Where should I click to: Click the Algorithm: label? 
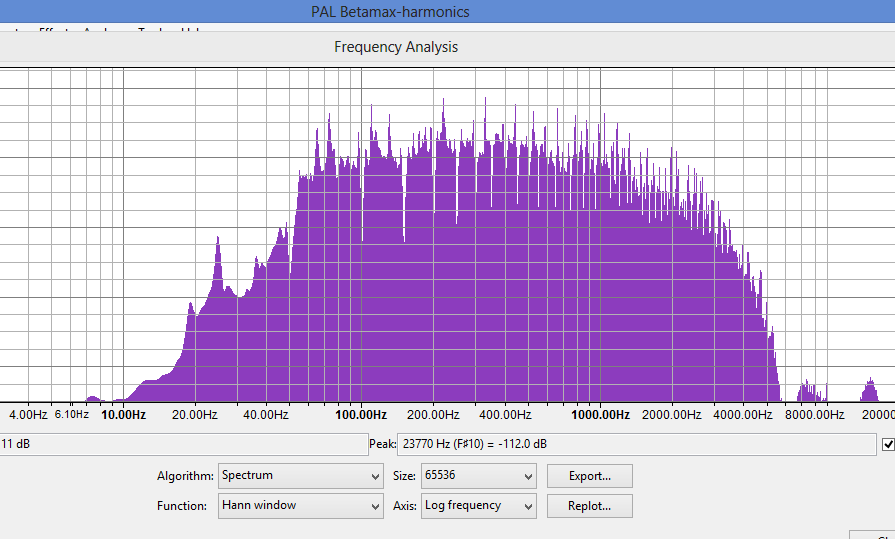point(186,476)
